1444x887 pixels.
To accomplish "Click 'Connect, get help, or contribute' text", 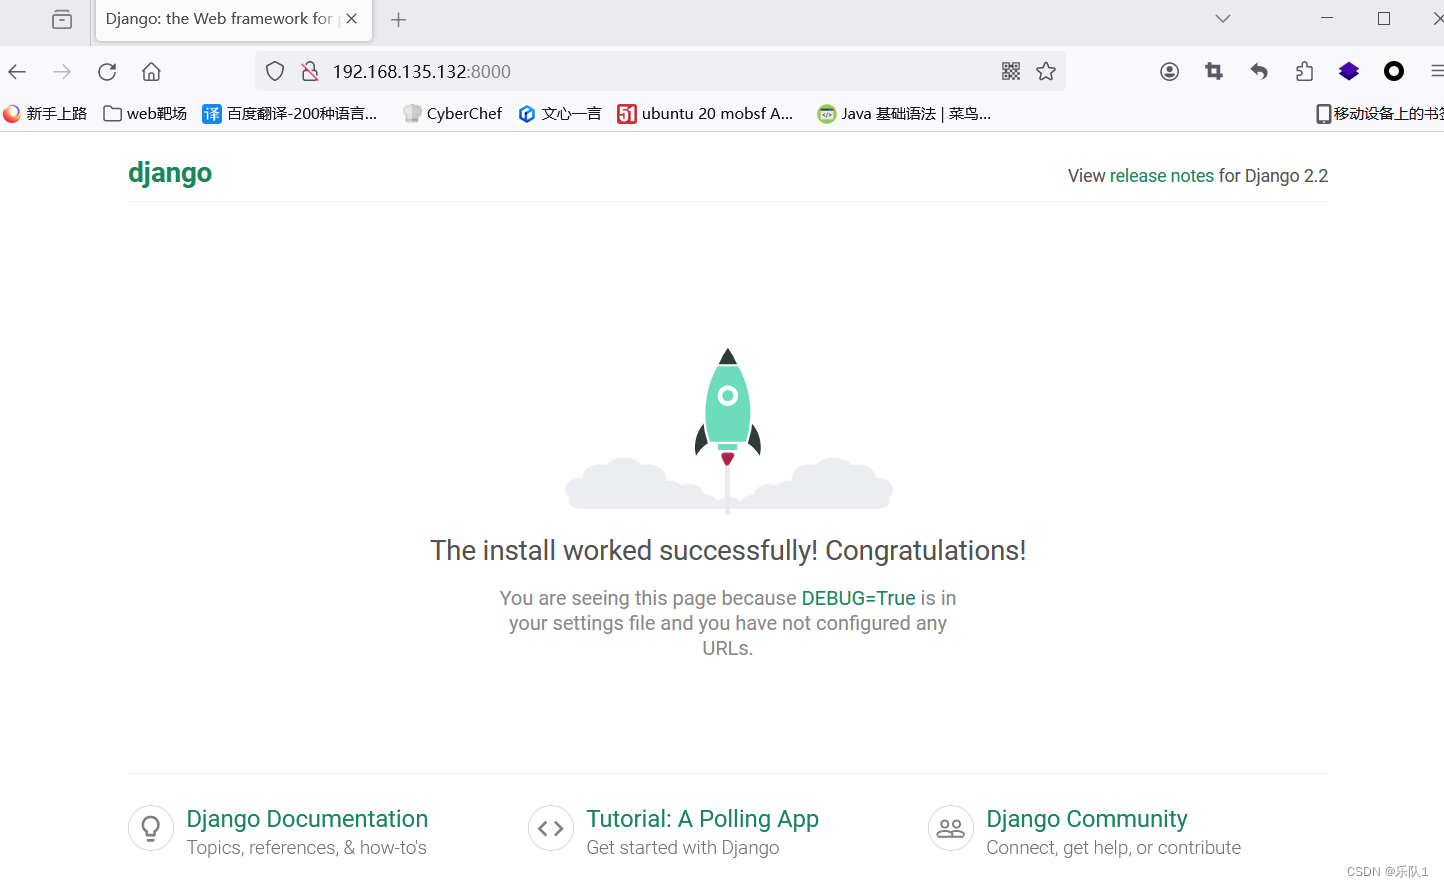I will pyautogui.click(x=1114, y=848).
